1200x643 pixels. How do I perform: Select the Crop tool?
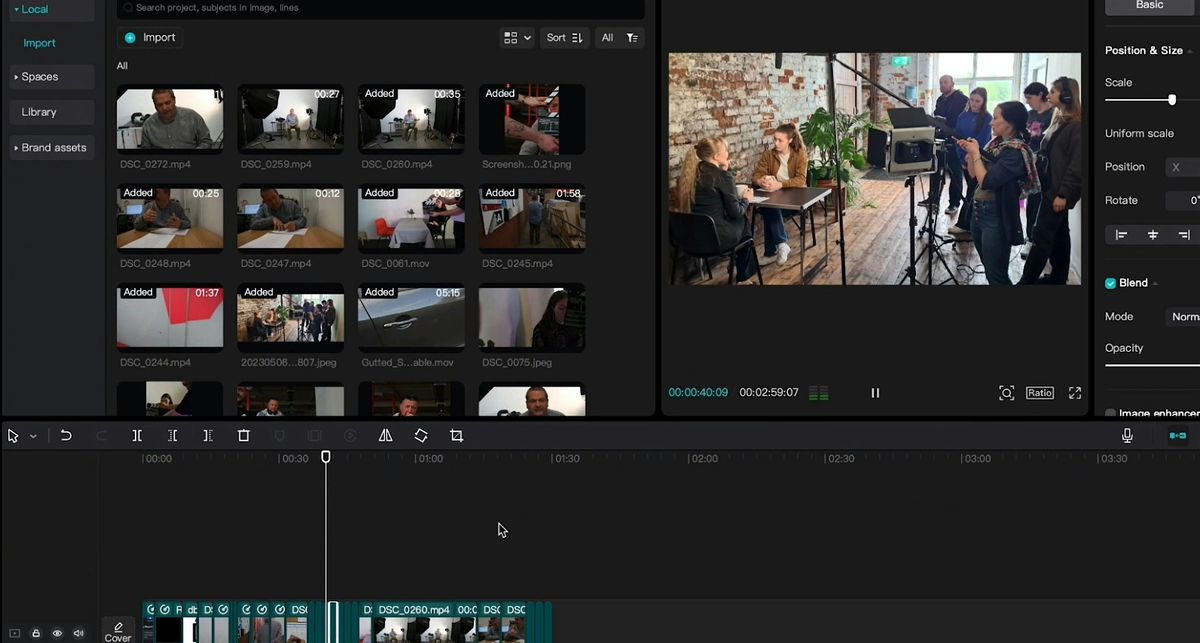tap(456, 435)
